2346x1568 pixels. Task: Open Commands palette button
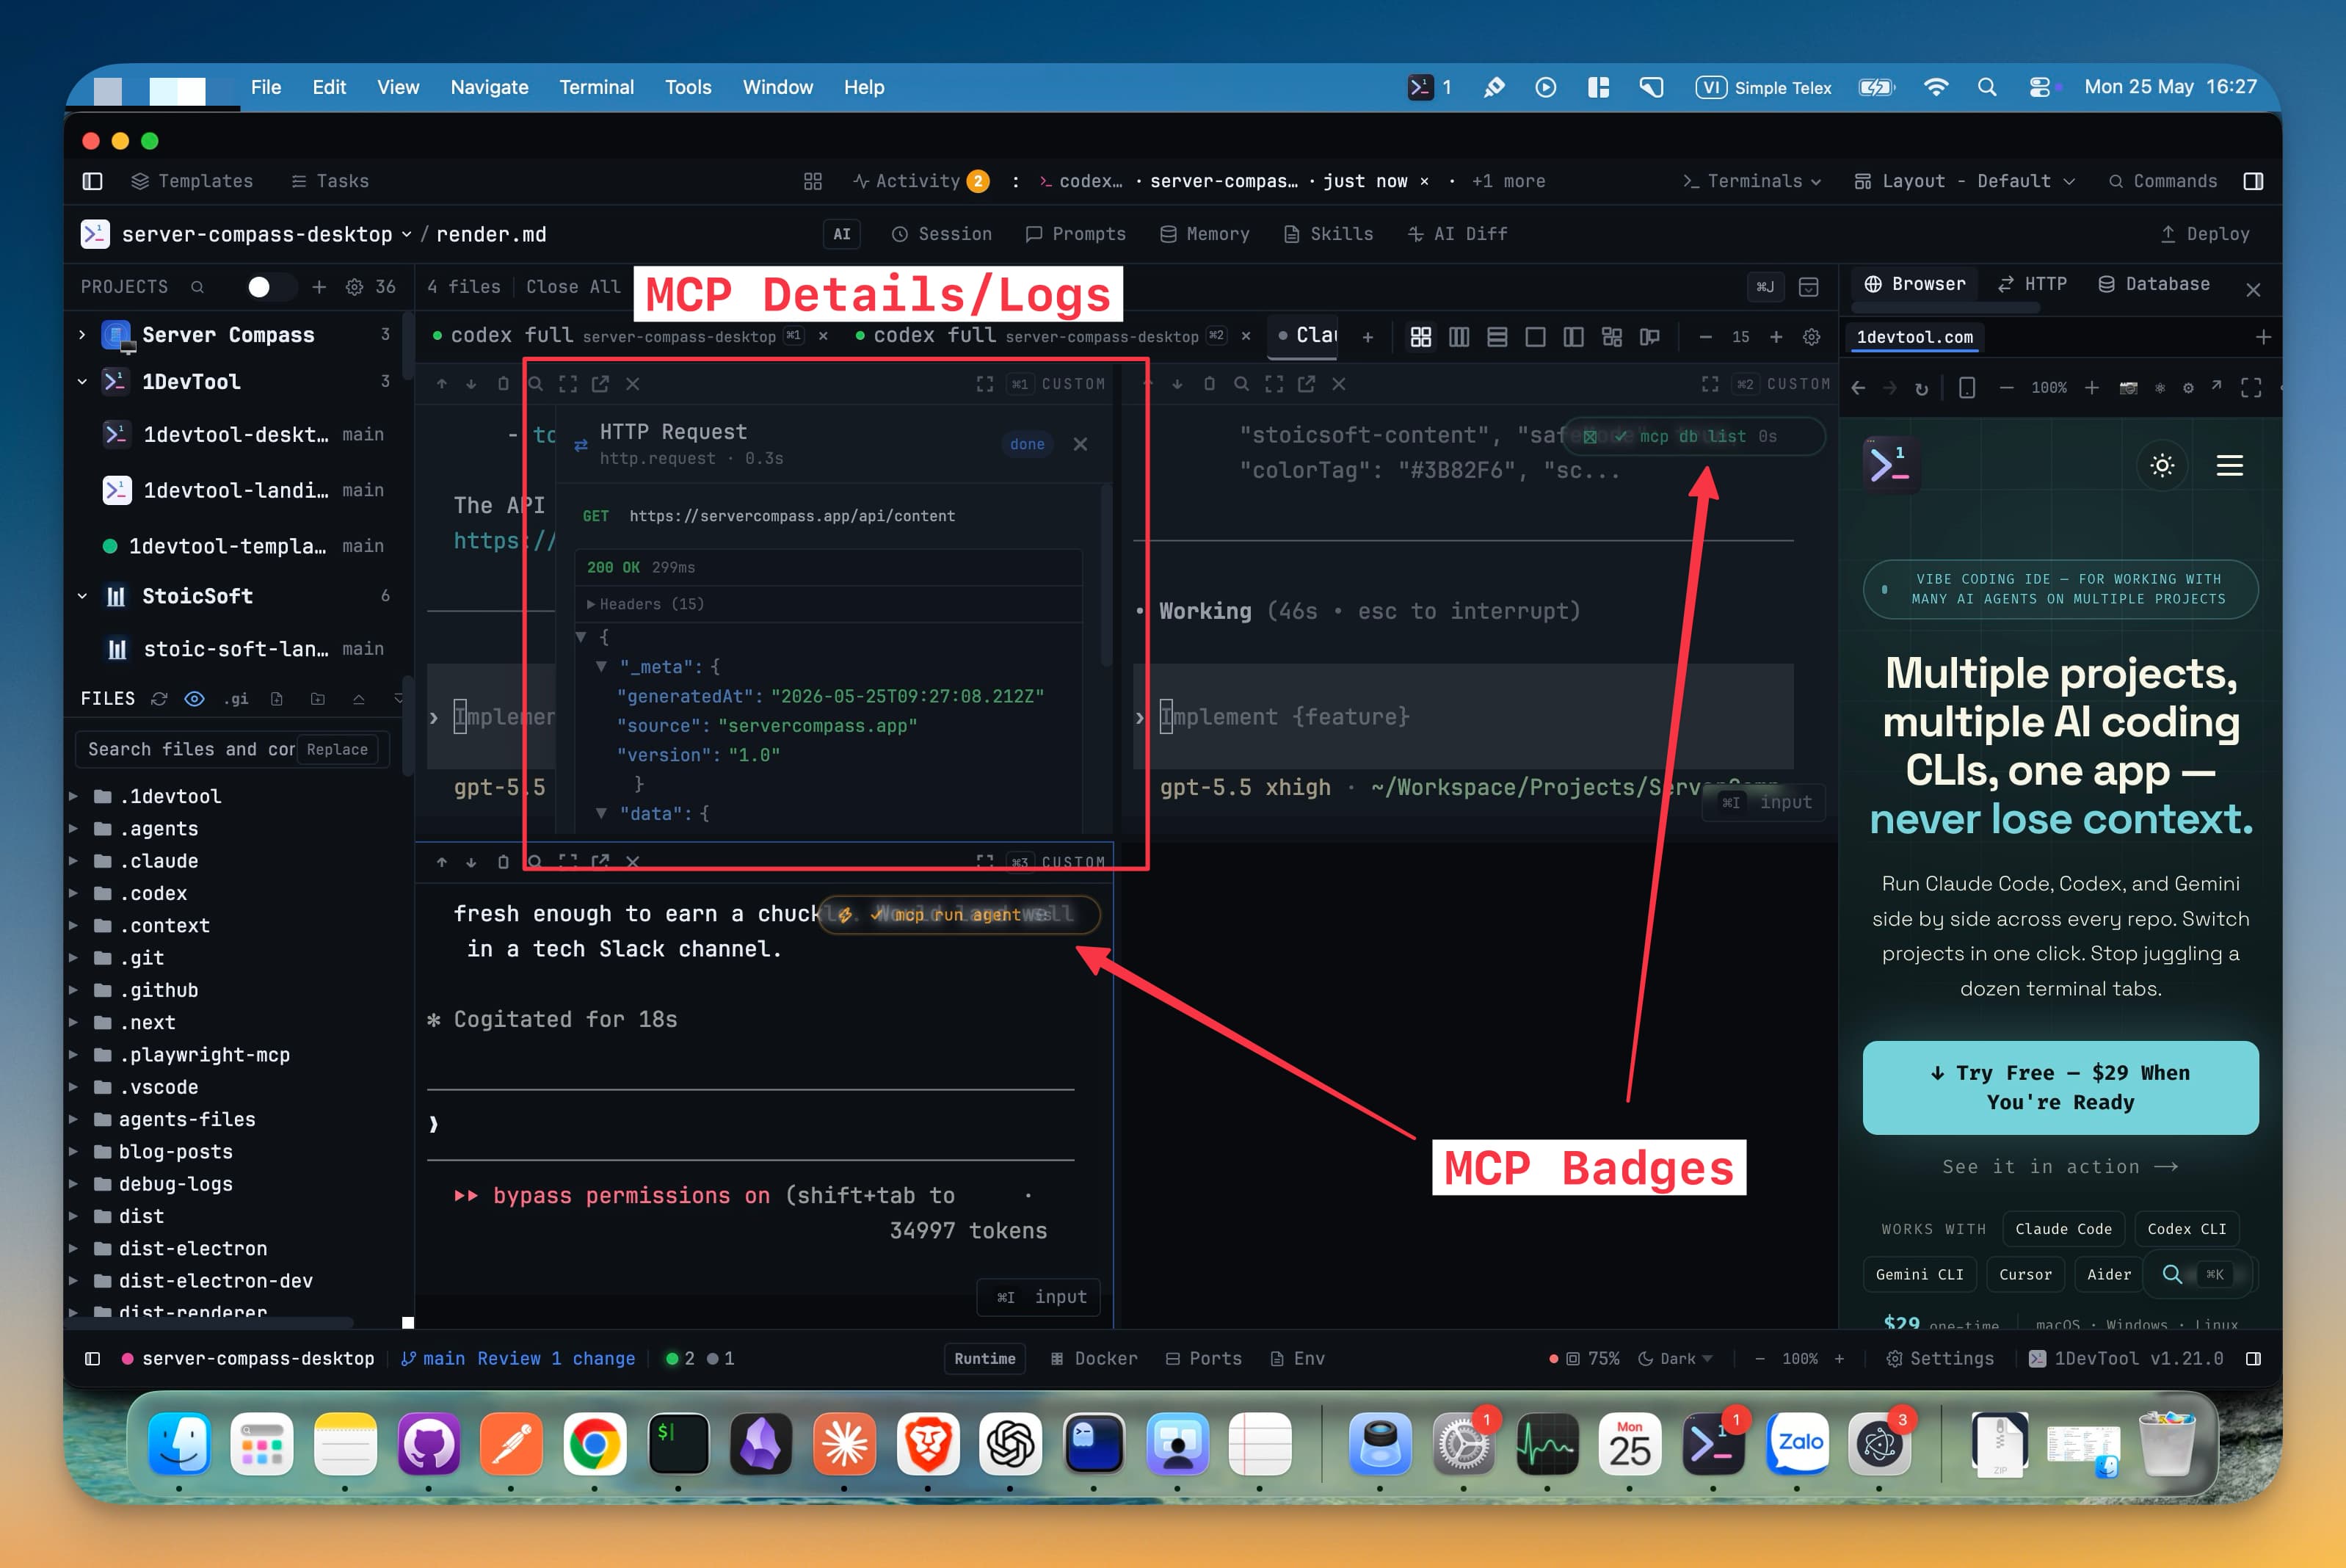click(2163, 181)
